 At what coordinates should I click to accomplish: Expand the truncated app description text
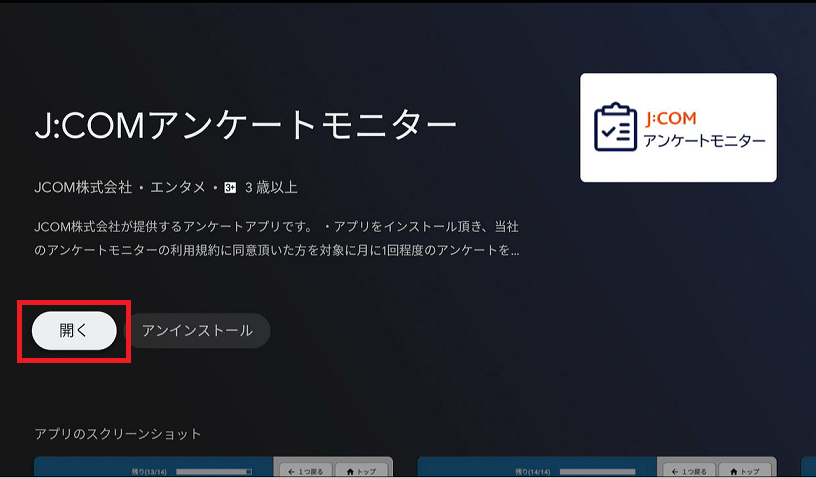coord(276,239)
